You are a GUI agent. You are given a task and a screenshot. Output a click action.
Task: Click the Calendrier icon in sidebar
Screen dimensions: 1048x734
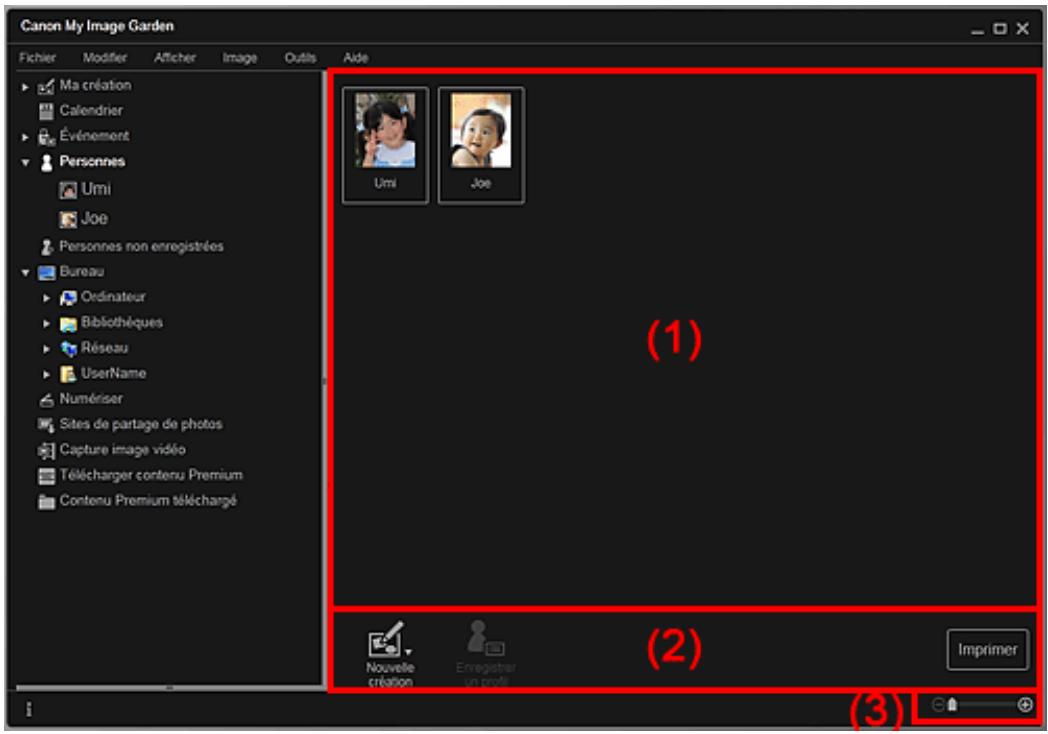pos(46,111)
